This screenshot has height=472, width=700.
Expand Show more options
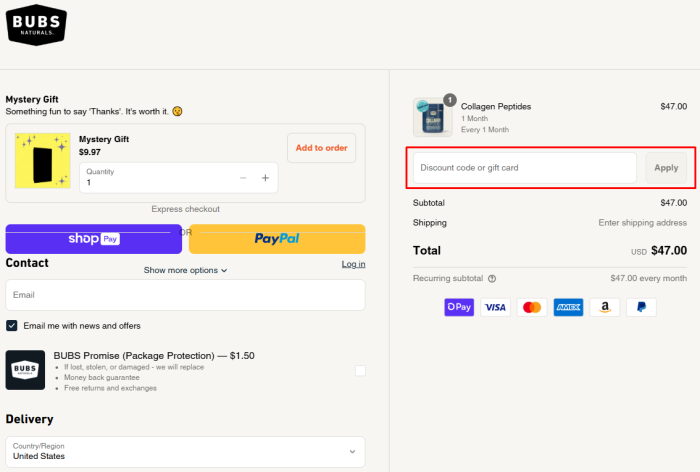tap(185, 270)
